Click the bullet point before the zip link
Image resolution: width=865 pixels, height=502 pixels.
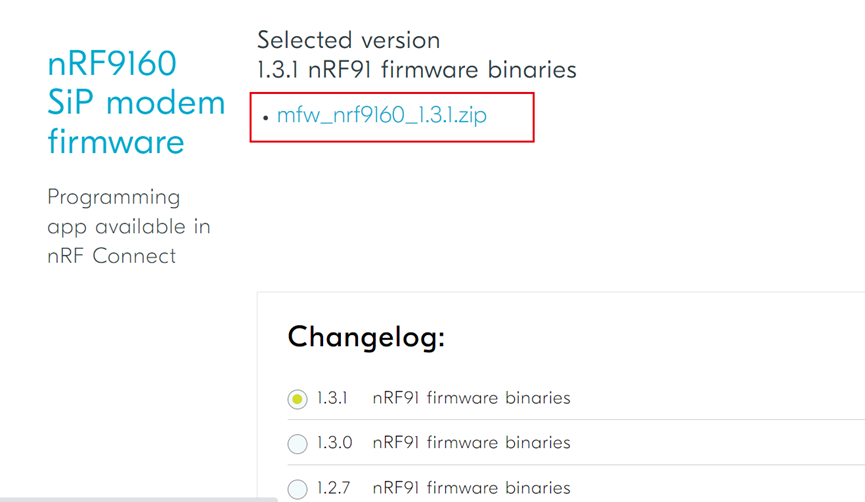coord(265,118)
